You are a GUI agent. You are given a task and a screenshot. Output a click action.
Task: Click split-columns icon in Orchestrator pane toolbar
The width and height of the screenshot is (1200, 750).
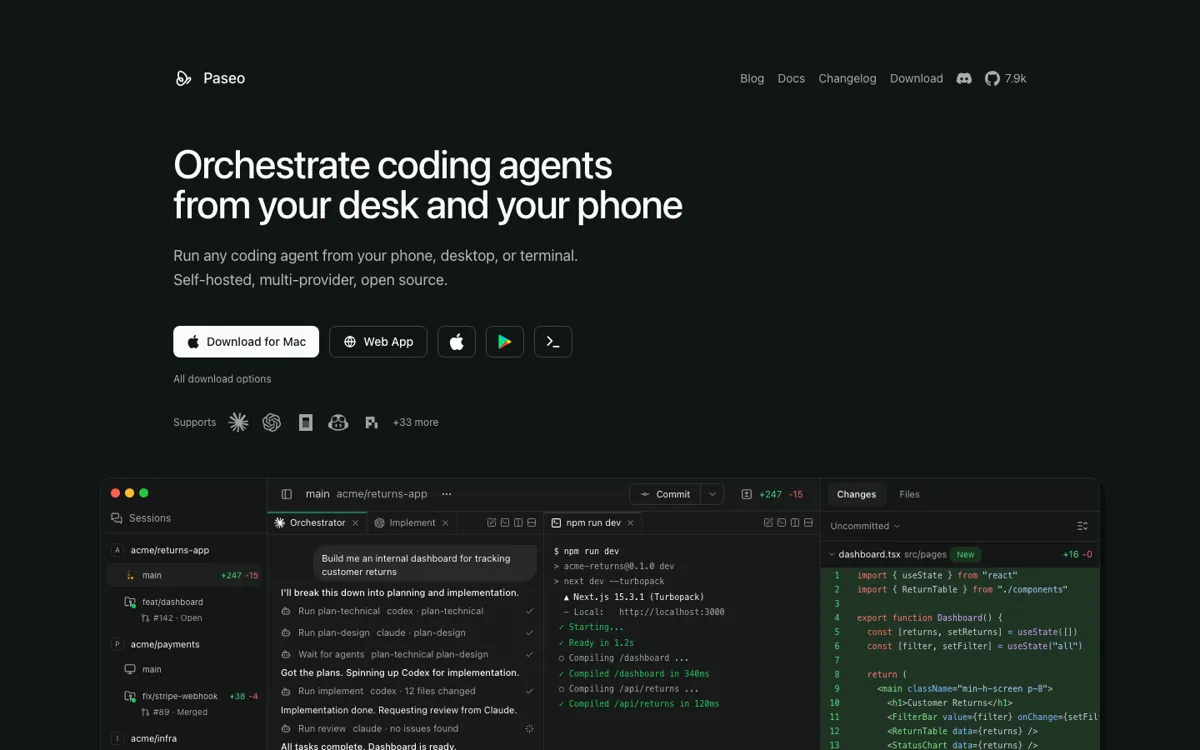coord(518,523)
